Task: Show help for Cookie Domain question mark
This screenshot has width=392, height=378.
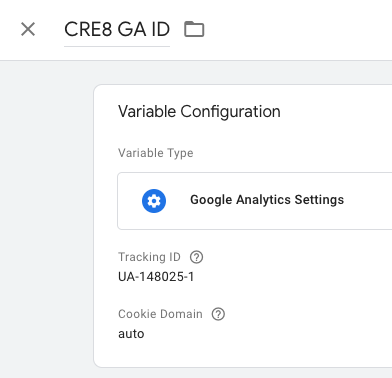Action: point(218,314)
